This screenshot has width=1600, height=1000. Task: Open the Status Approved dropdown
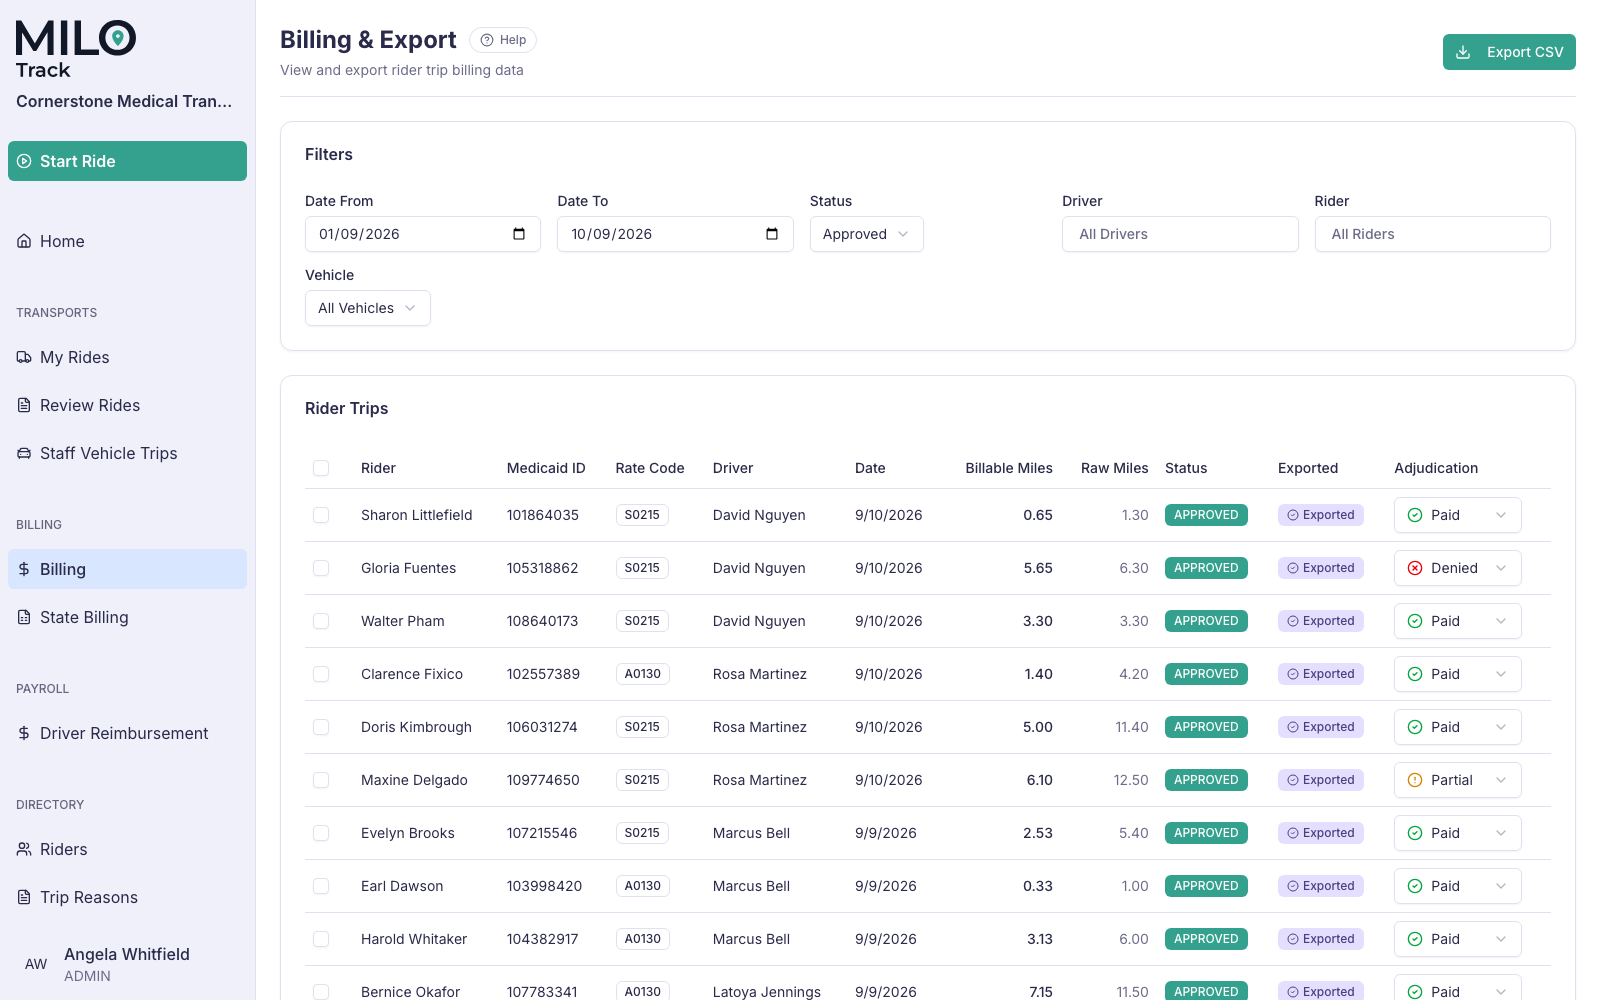866,234
